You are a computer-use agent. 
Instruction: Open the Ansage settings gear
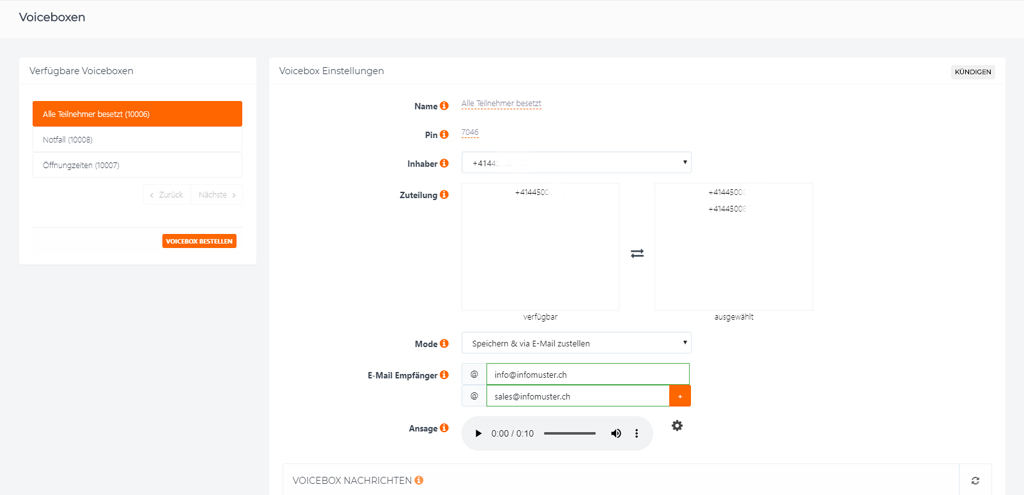pos(677,426)
